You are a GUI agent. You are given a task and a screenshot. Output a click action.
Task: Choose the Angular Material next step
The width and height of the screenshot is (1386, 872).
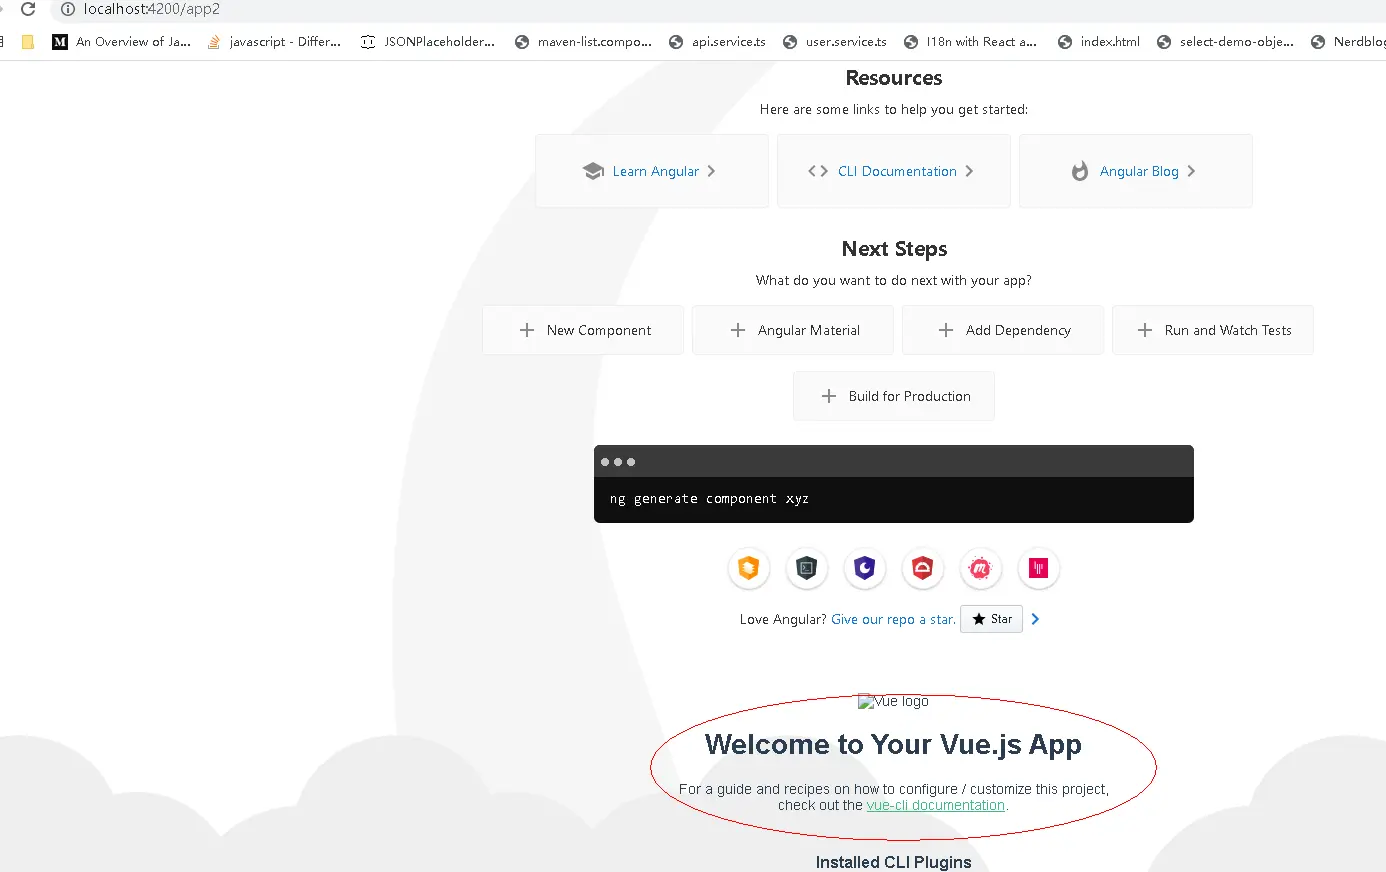(x=793, y=330)
